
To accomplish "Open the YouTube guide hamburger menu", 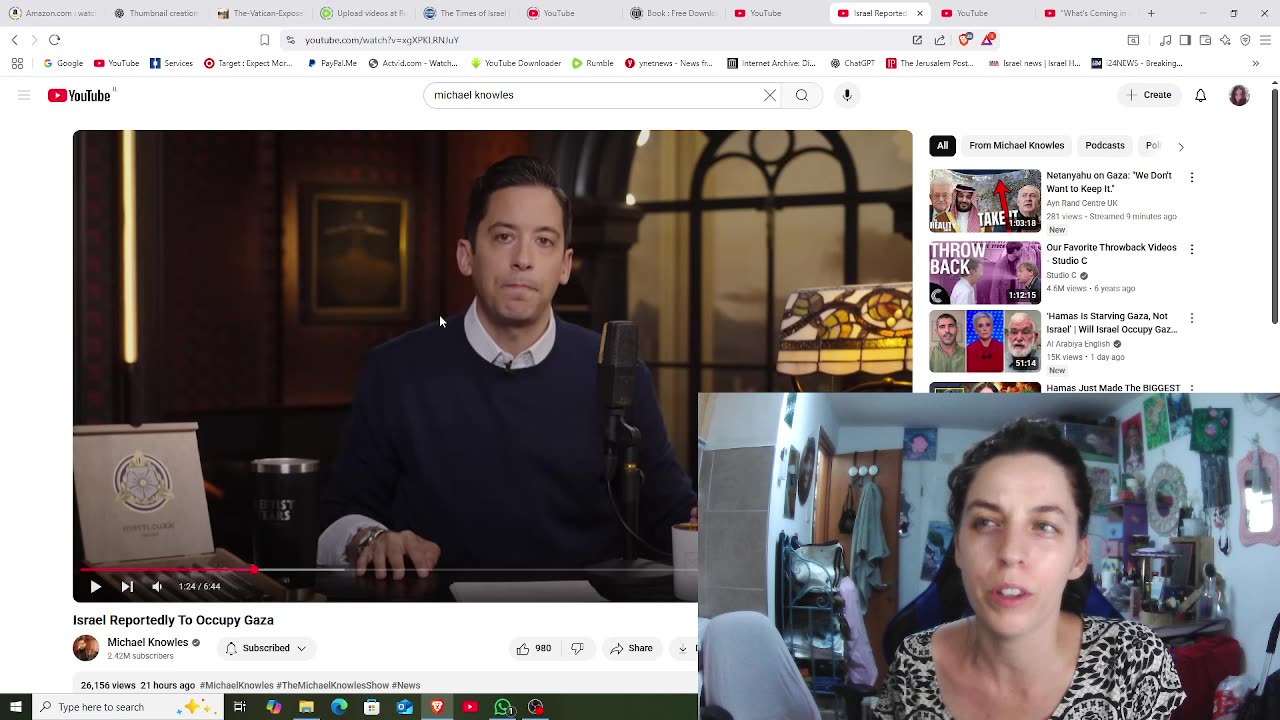I will [24, 95].
